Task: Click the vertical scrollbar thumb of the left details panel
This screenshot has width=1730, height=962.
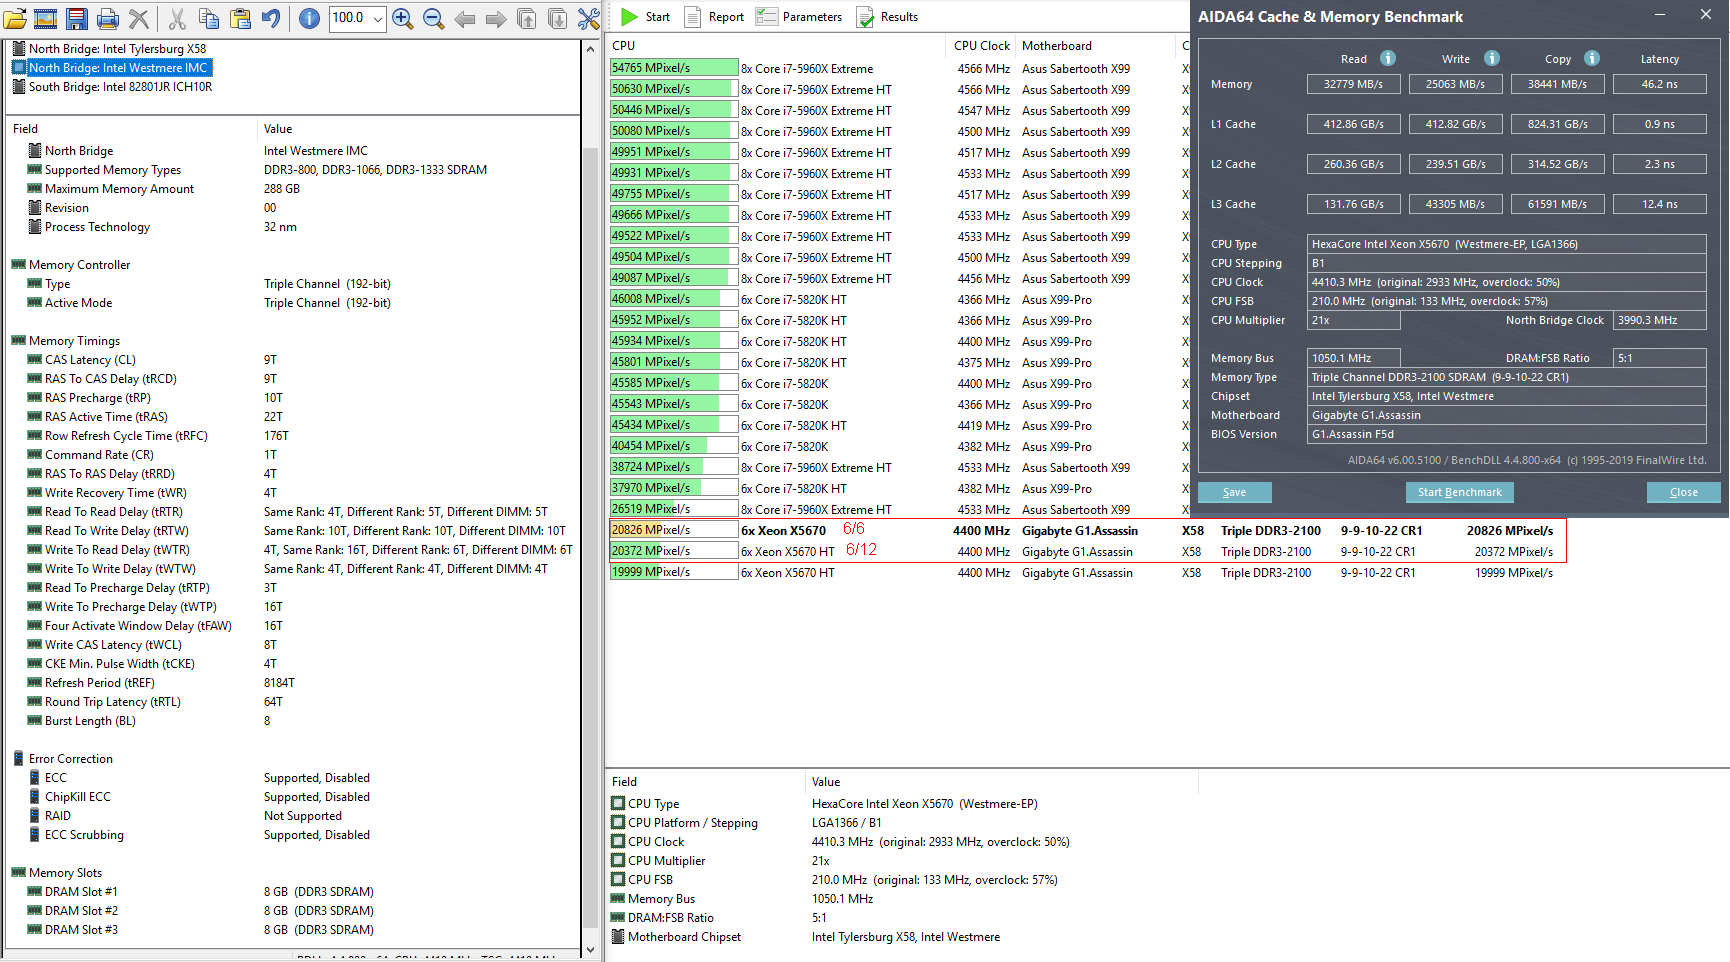Action: click(x=590, y=536)
